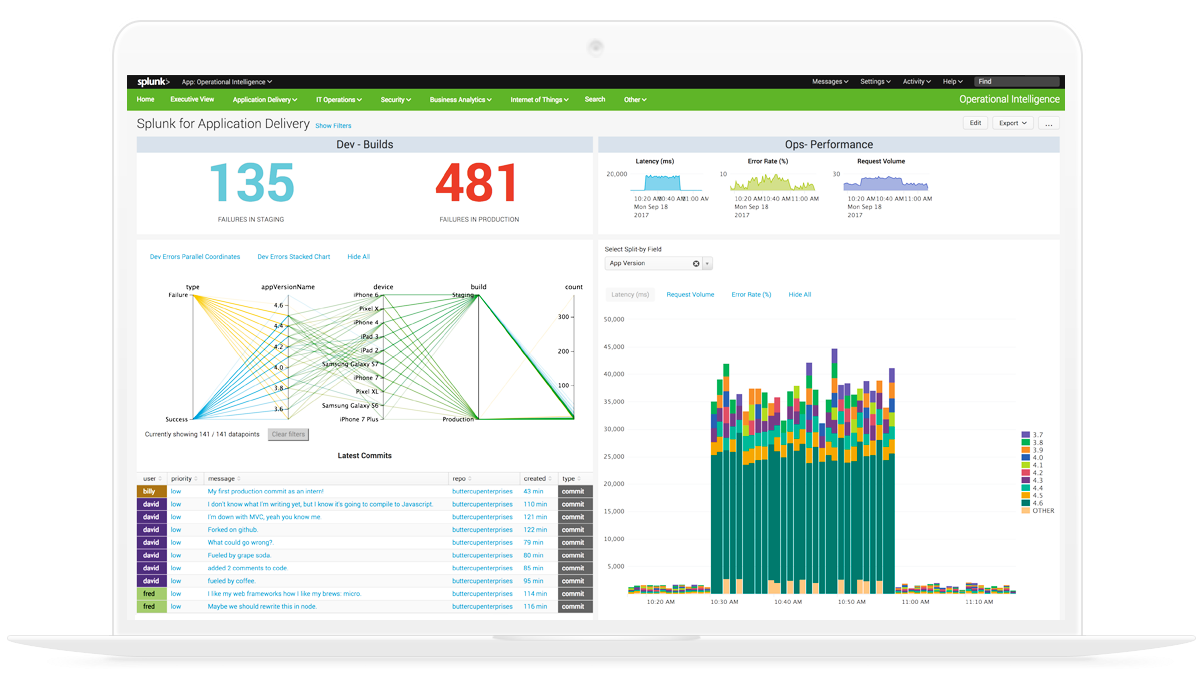Click the Edit button

975,122
